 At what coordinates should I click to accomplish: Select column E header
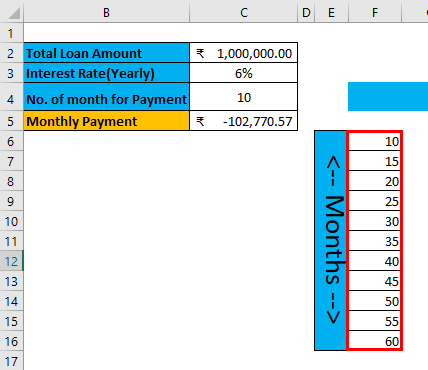pyautogui.click(x=331, y=13)
